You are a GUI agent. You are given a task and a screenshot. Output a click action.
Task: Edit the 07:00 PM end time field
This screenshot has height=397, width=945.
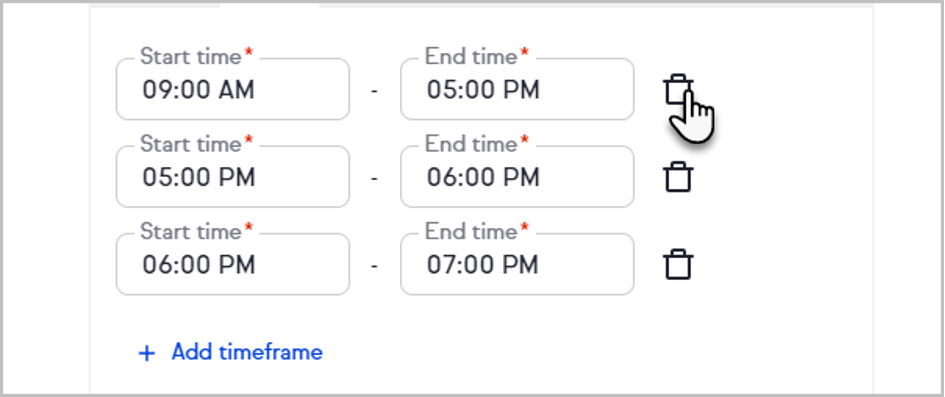coord(517,264)
